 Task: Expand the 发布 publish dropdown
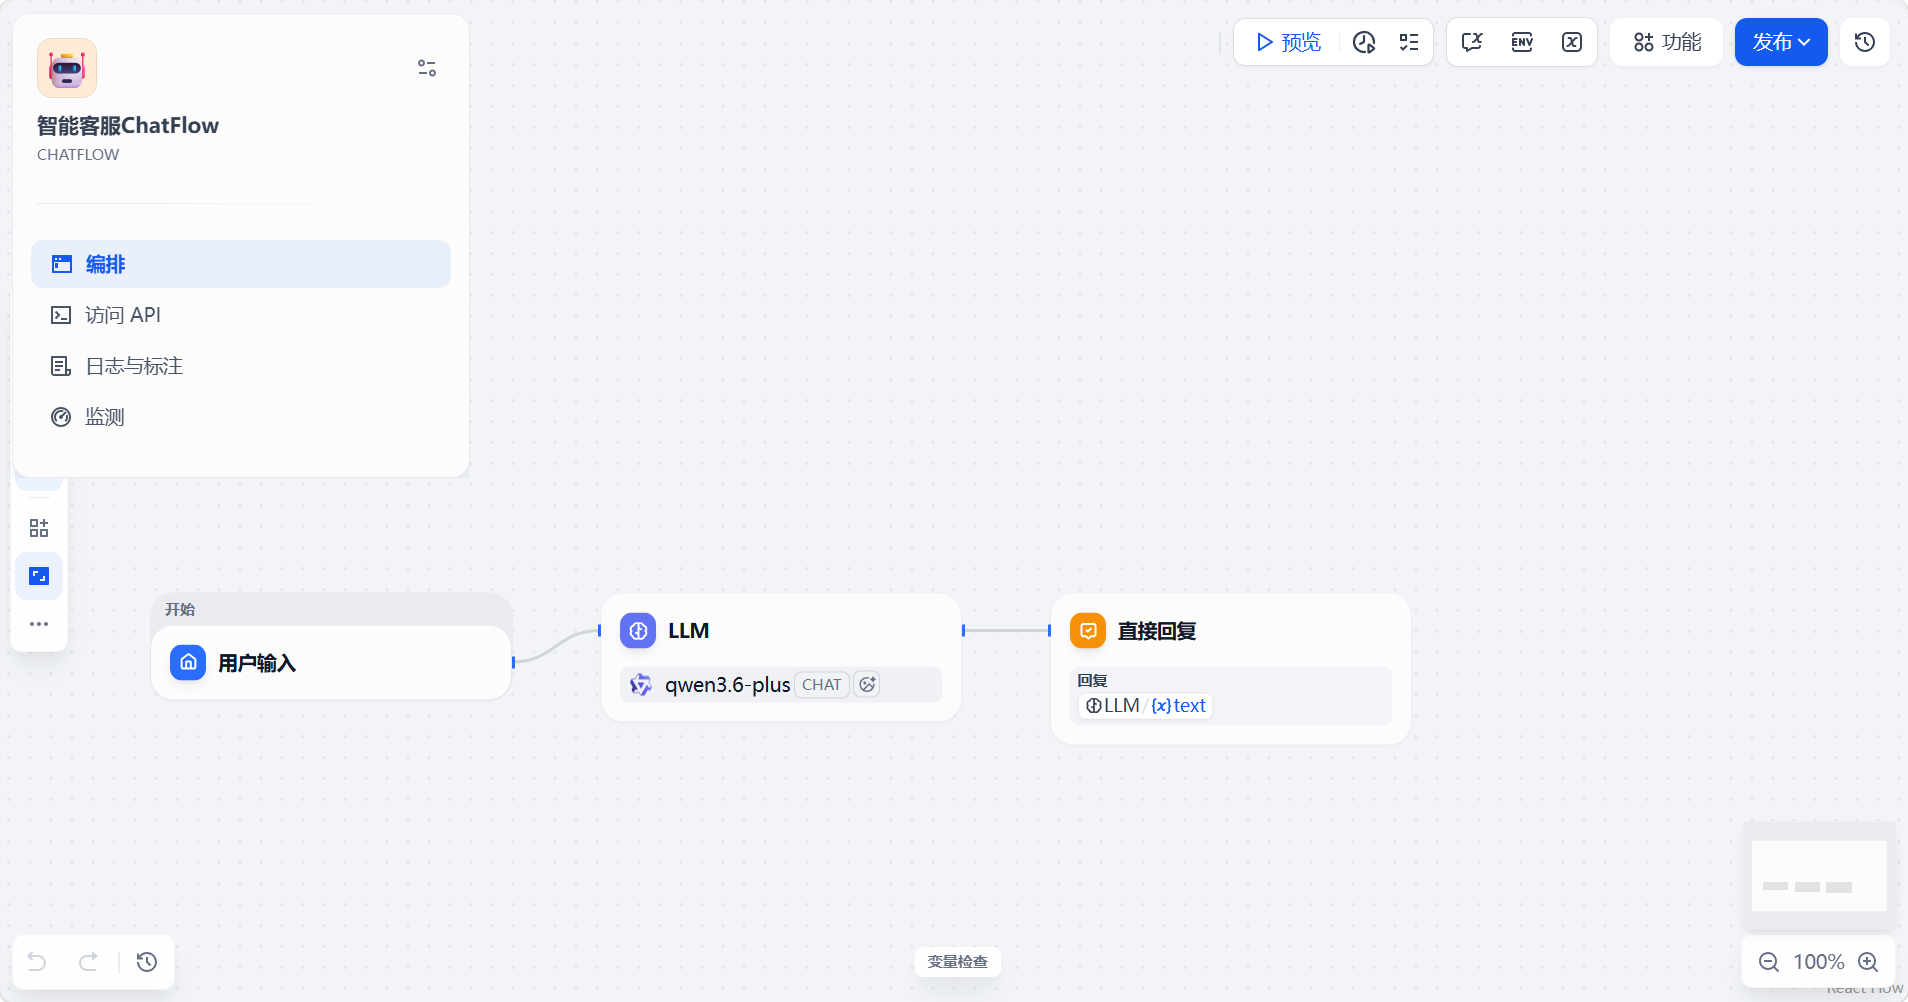1781,42
